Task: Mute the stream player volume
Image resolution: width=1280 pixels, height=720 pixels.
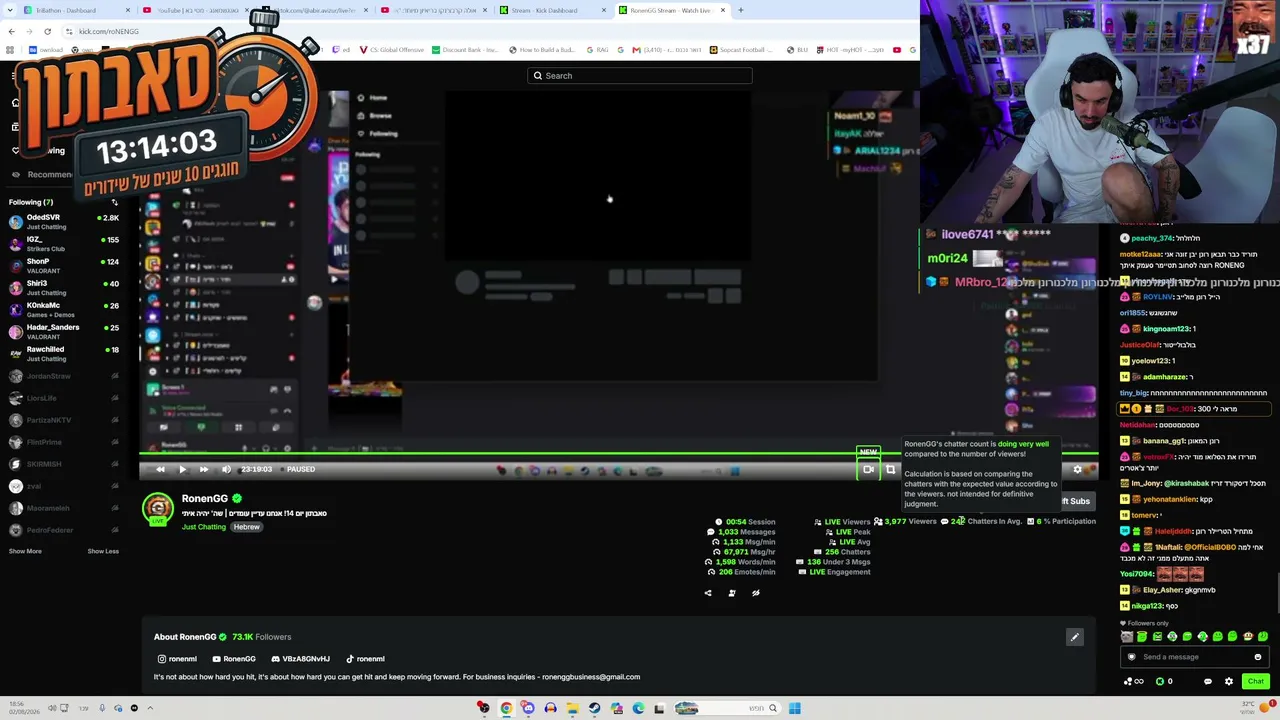Action: (226, 469)
